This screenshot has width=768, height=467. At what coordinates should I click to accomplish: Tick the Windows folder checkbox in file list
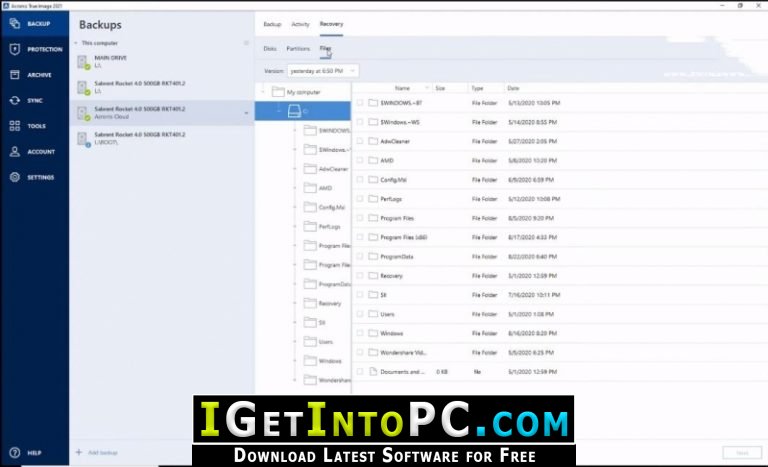360,333
